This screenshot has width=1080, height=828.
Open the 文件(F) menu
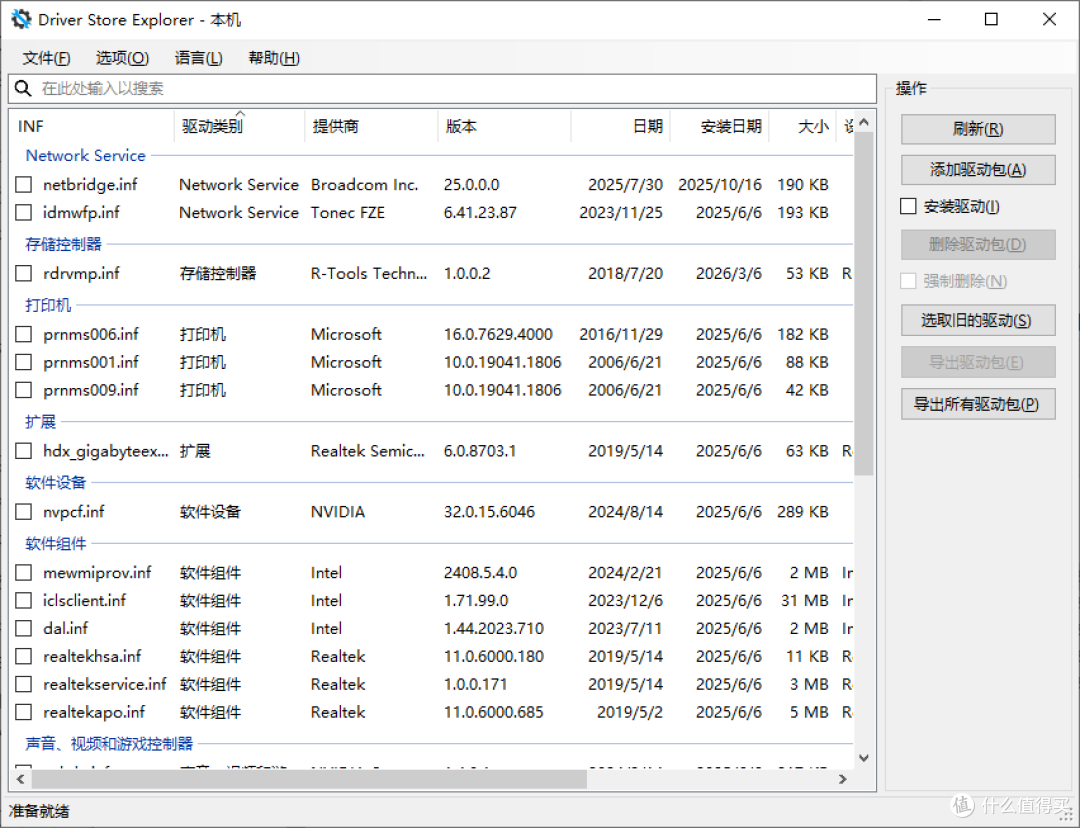click(46, 58)
